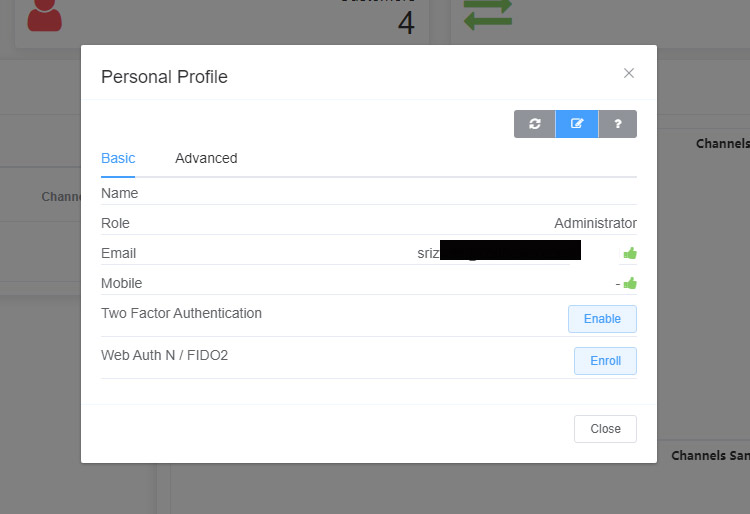Viewport: 750px width, 514px height.
Task: Click the Web Auth N / FIDO2 label
Action: point(164,355)
